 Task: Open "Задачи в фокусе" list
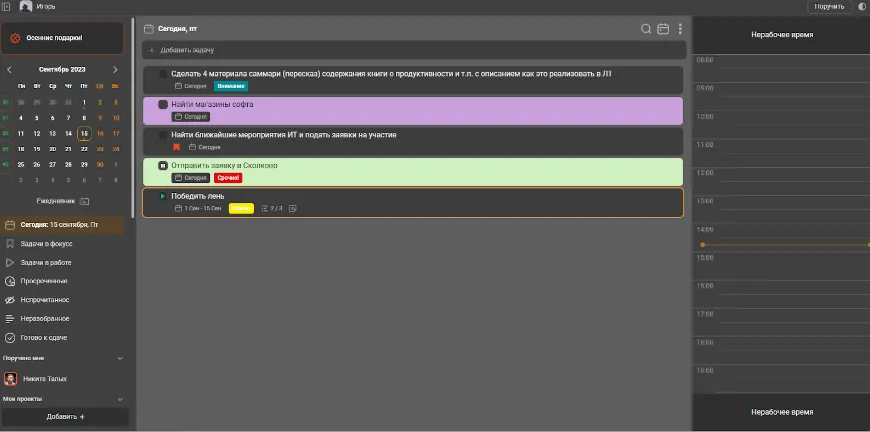47,243
